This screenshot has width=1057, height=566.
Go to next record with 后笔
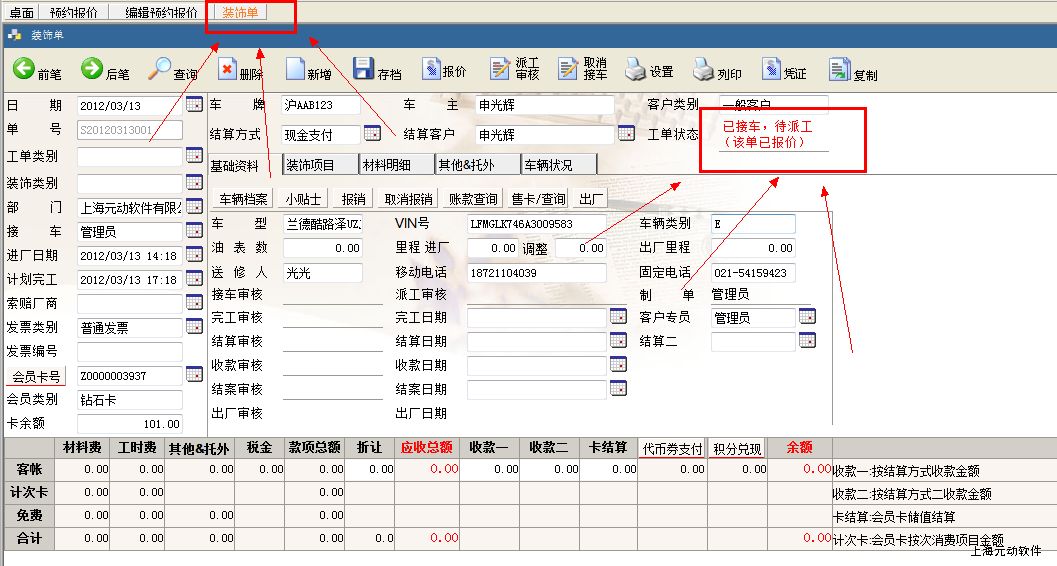[x=92, y=70]
